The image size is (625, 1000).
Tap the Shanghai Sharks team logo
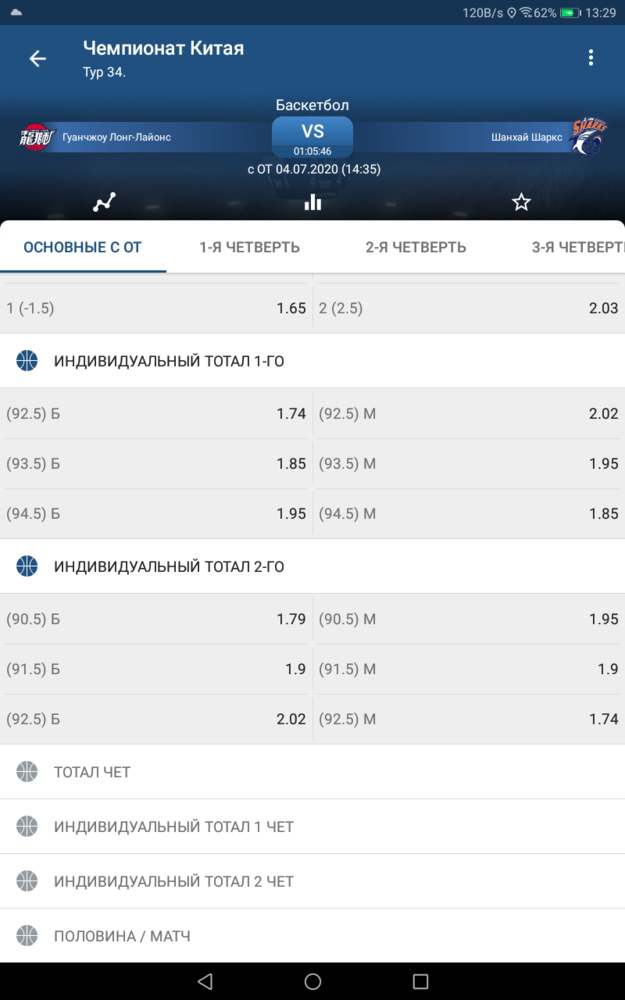click(586, 136)
